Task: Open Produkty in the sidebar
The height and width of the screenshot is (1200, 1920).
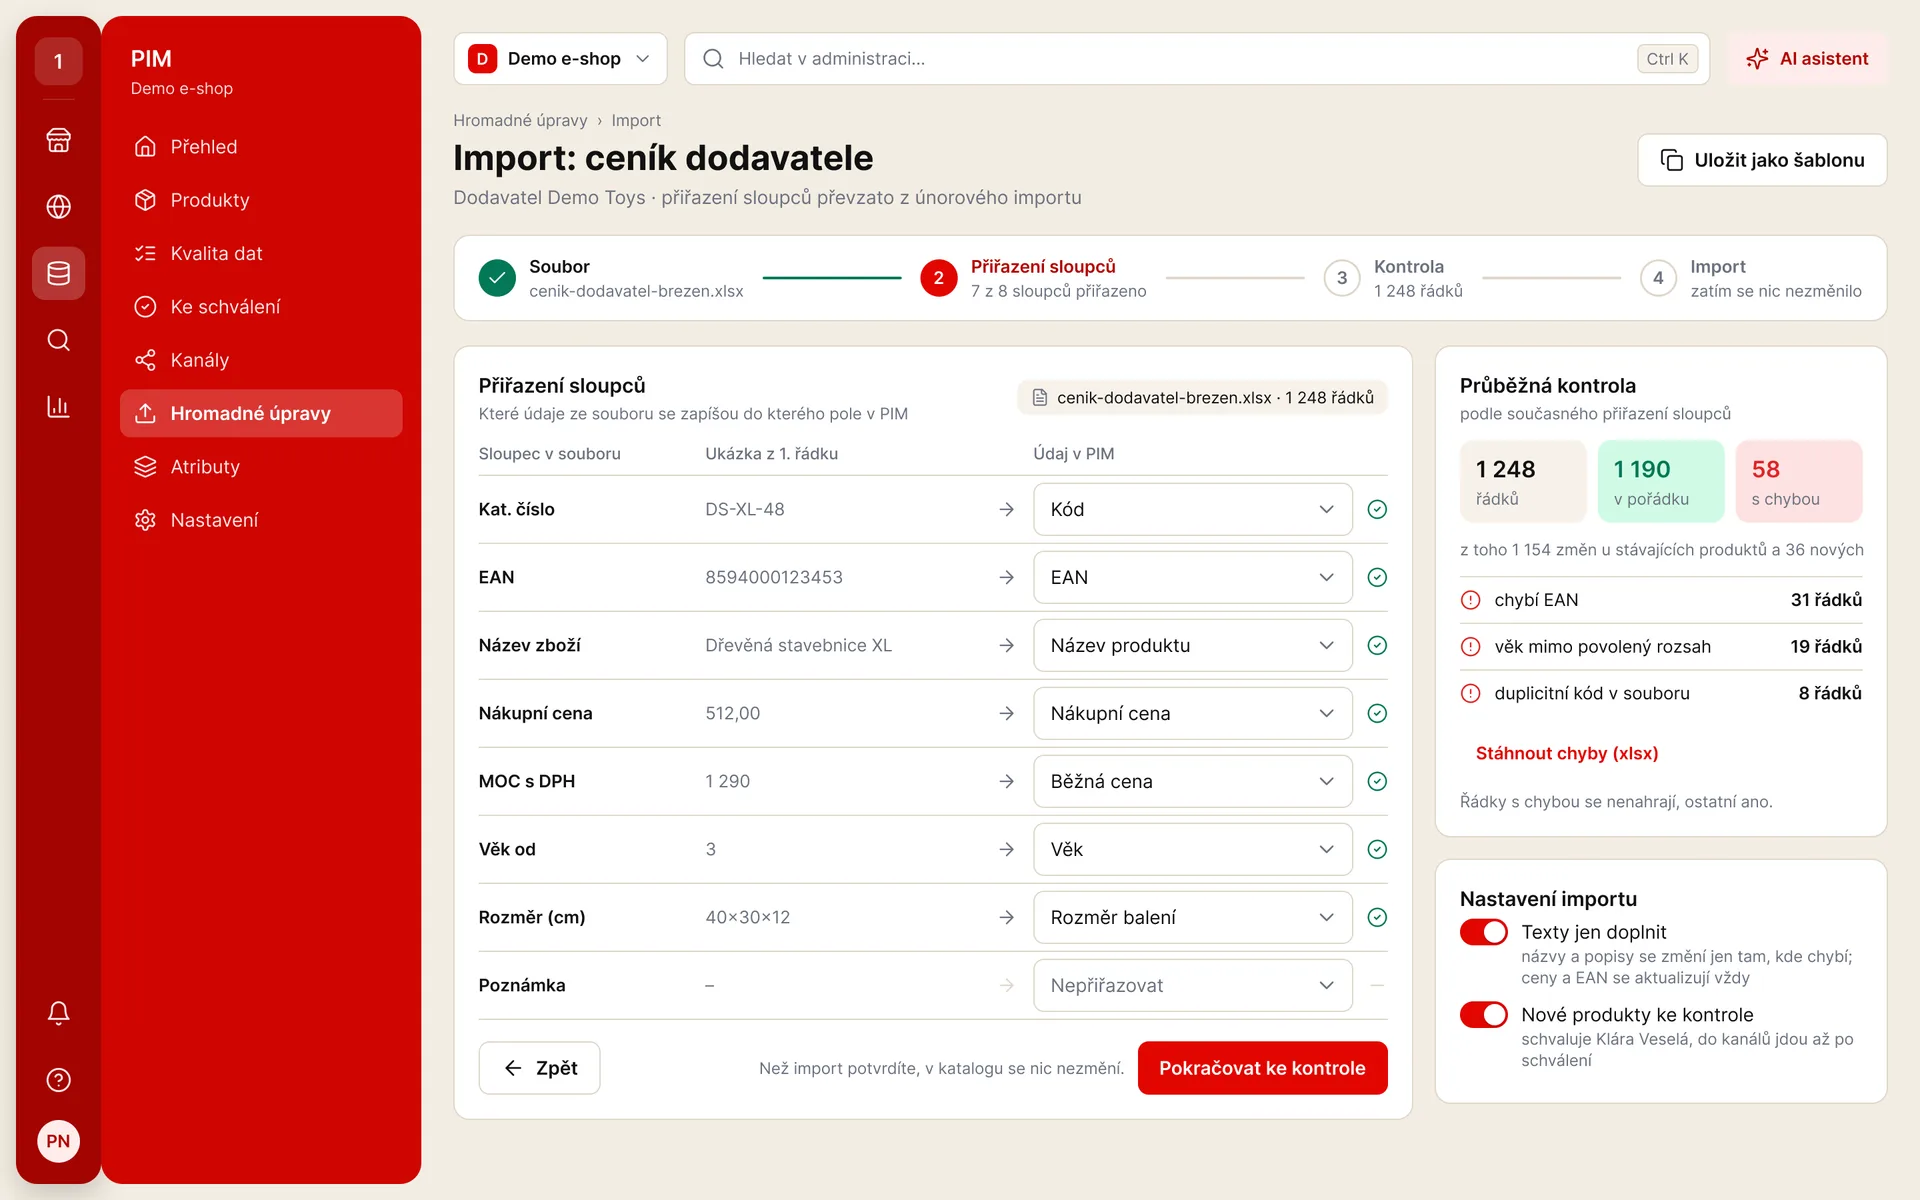Action: pos(261,200)
